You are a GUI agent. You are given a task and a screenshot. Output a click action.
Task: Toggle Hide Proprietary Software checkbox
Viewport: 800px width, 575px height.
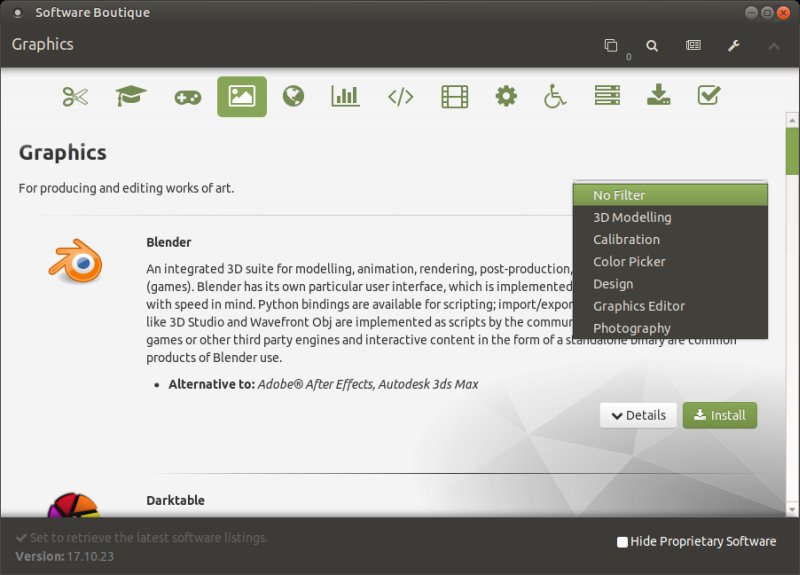click(622, 542)
